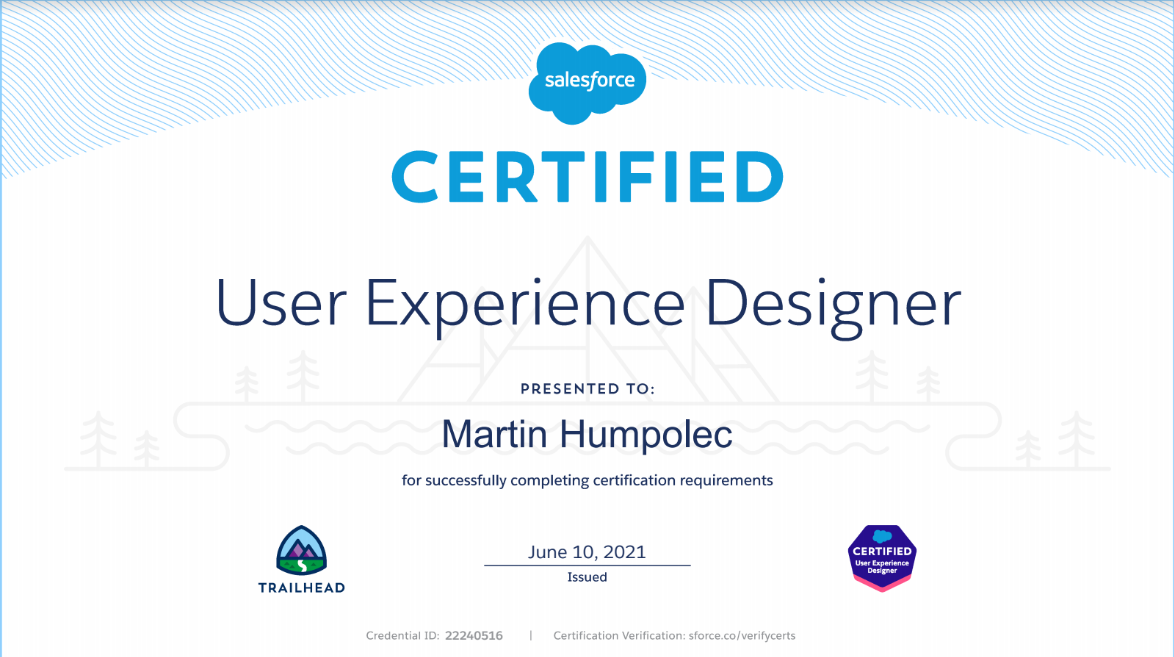The width and height of the screenshot is (1174, 657).
Task: Click the successfully completing certification requirements line
Action: click(588, 480)
